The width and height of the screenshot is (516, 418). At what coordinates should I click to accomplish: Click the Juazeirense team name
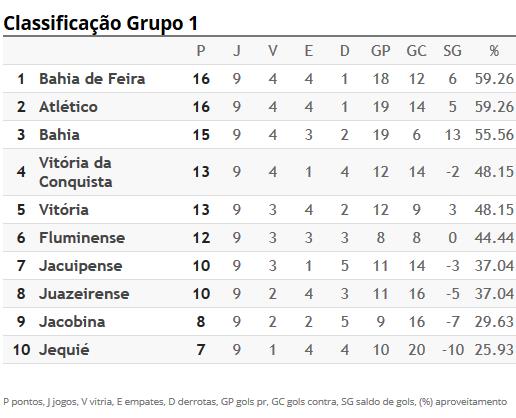[x=84, y=294]
